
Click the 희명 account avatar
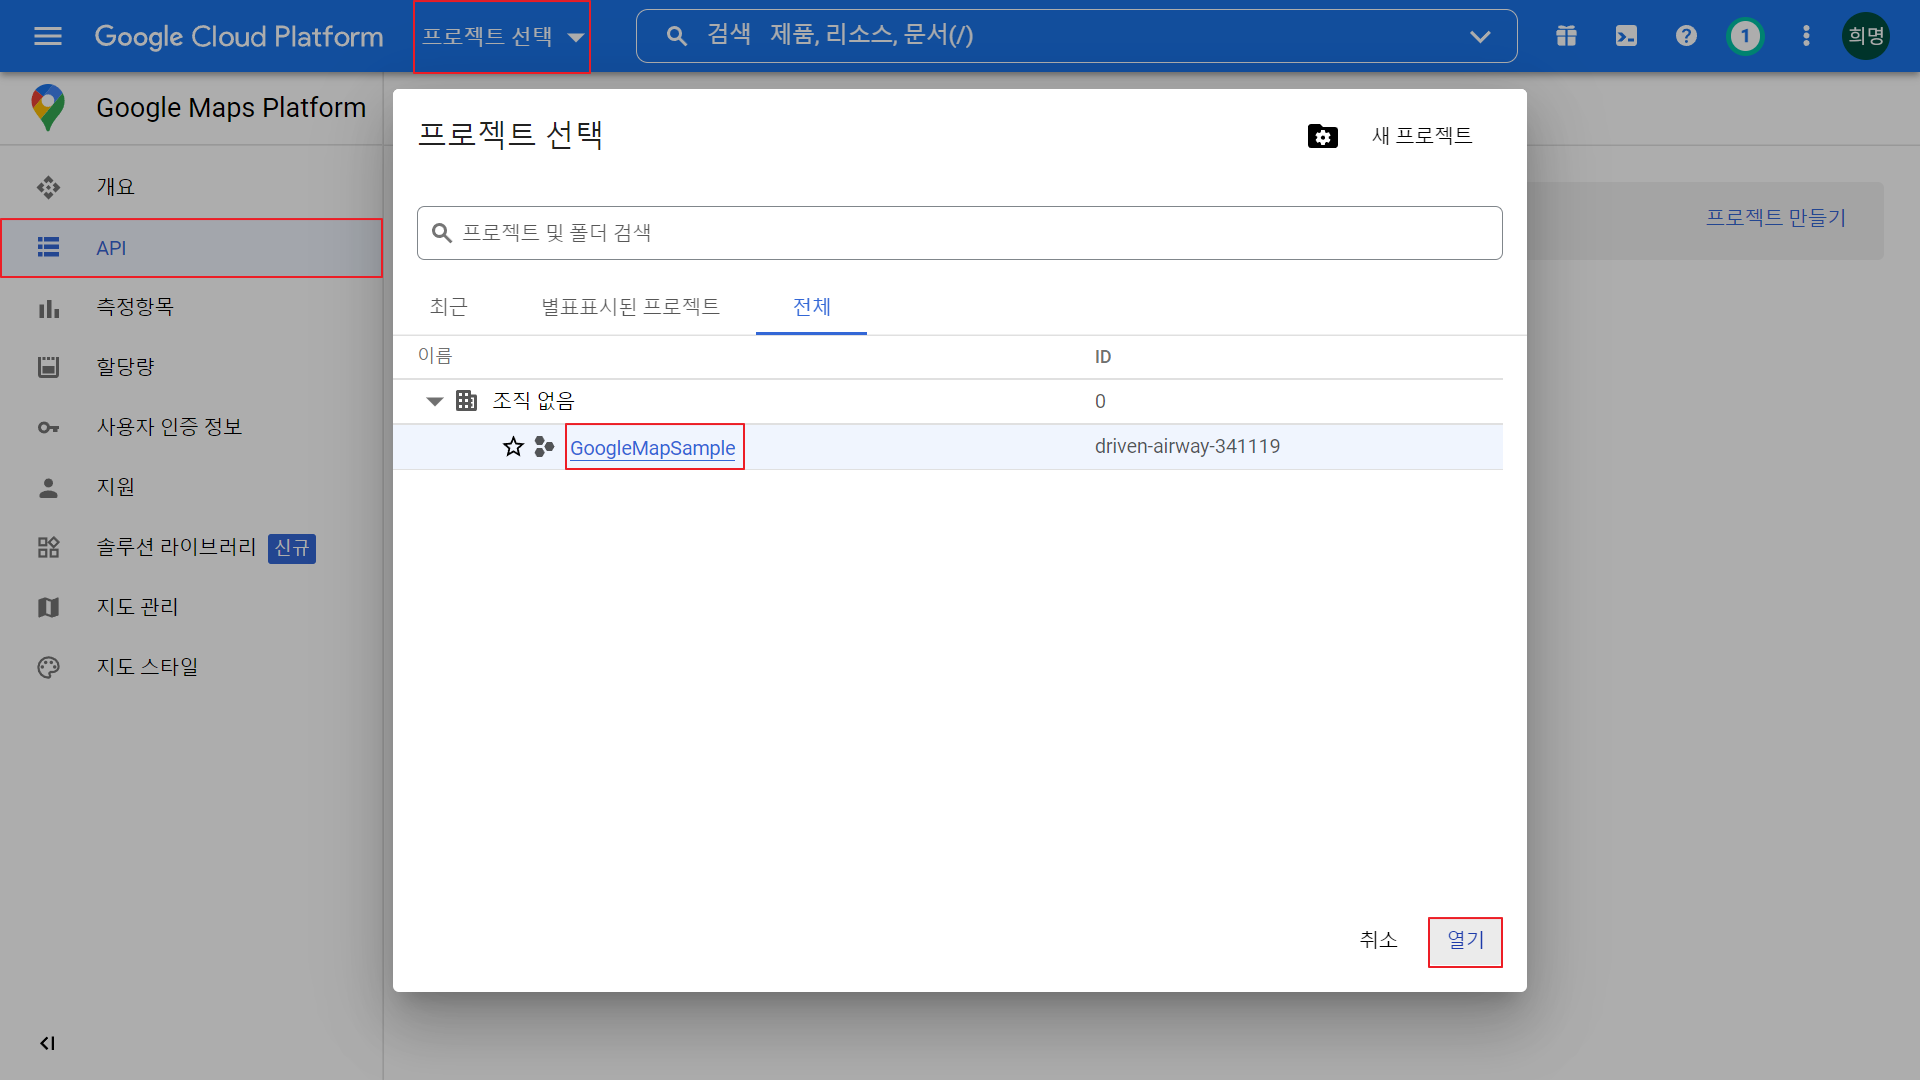click(1865, 36)
